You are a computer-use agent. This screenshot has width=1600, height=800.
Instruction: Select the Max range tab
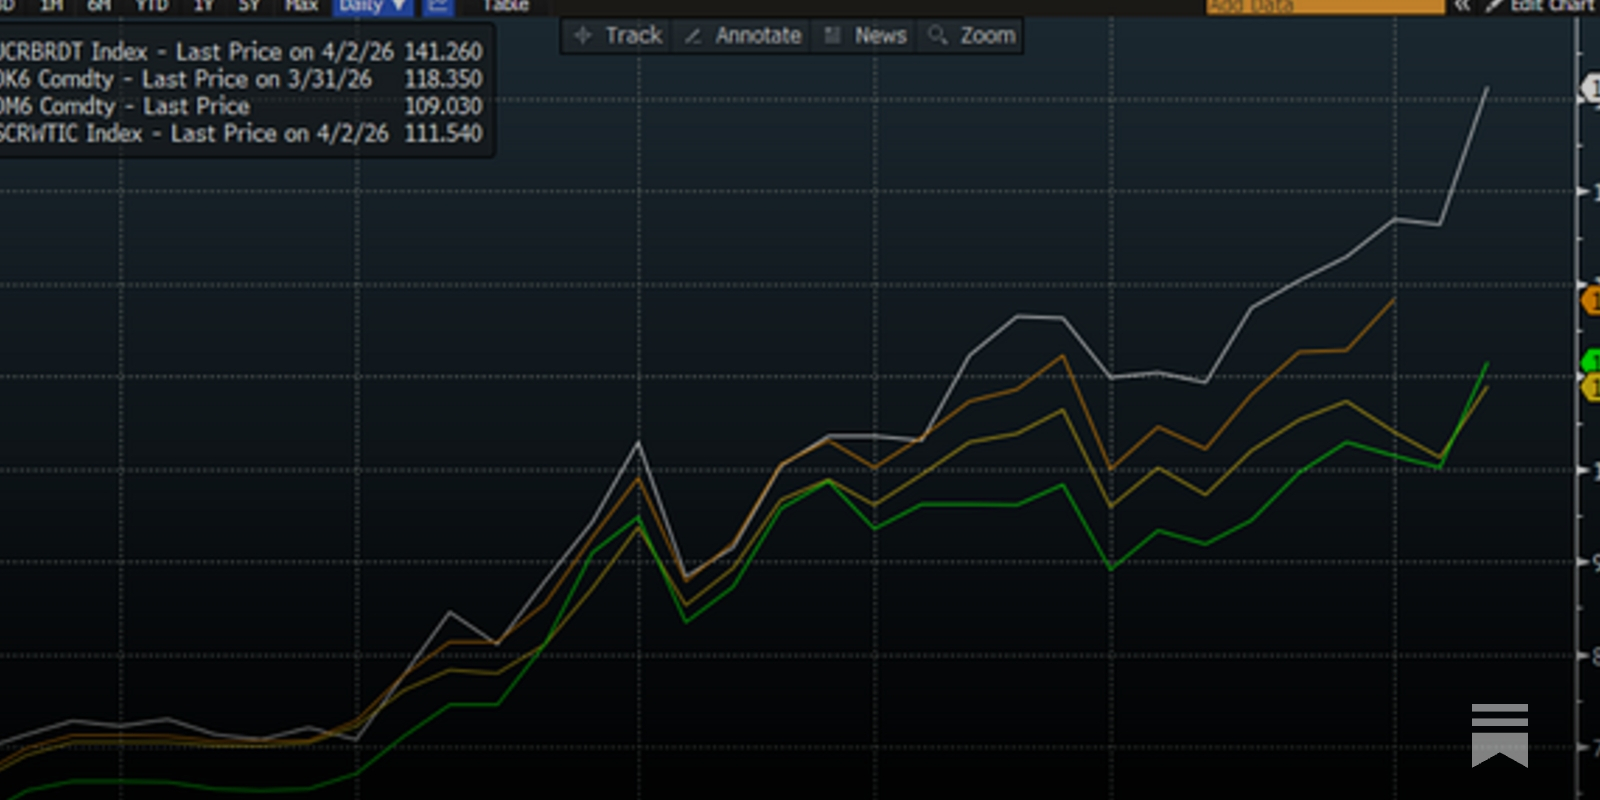coord(301,6)
